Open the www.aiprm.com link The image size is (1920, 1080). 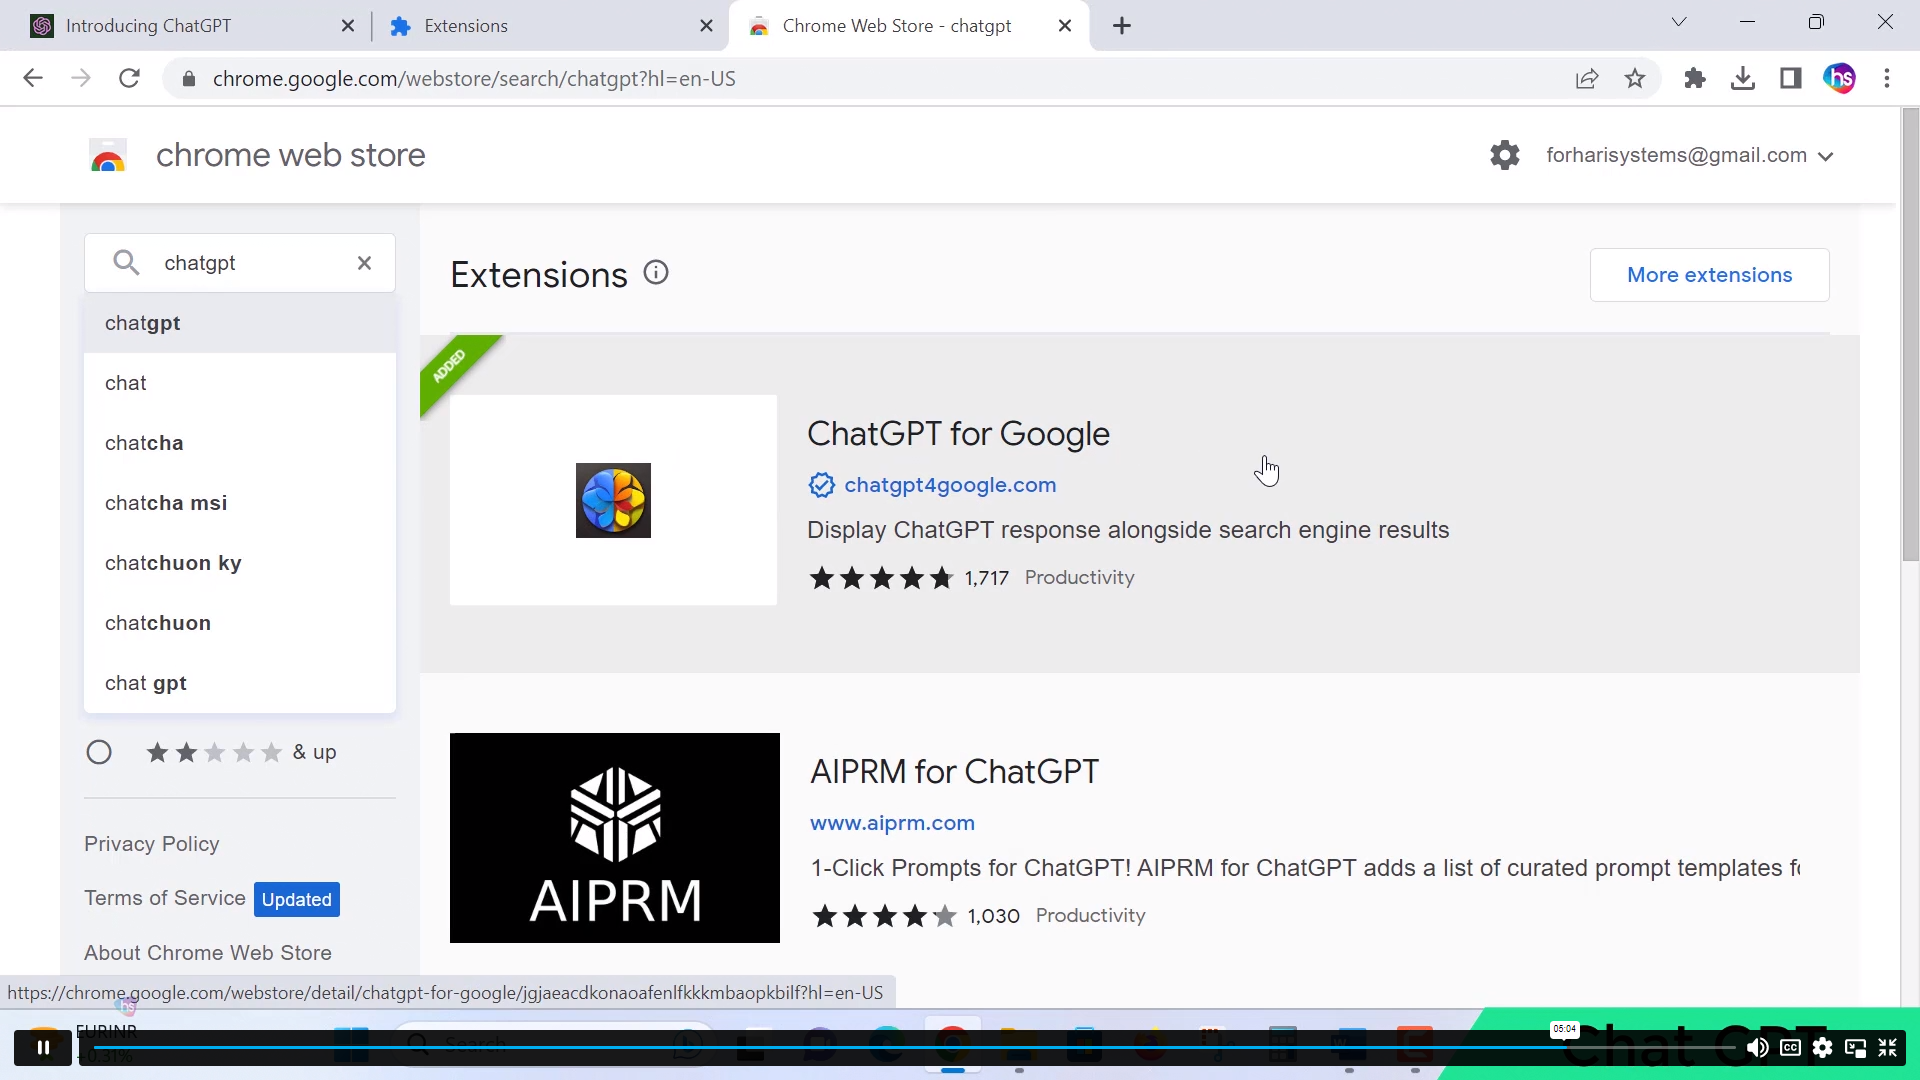pyautogui.click(x=892, y=823)
